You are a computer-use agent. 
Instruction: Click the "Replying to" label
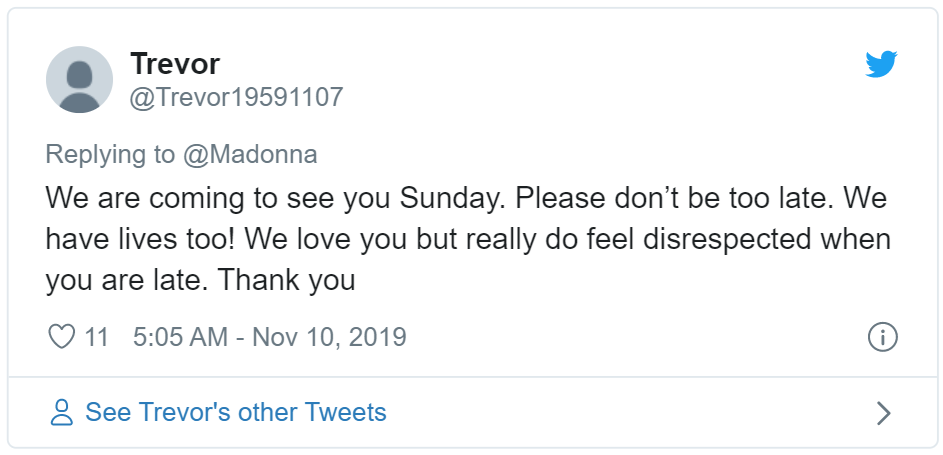[x=110, y=154]
